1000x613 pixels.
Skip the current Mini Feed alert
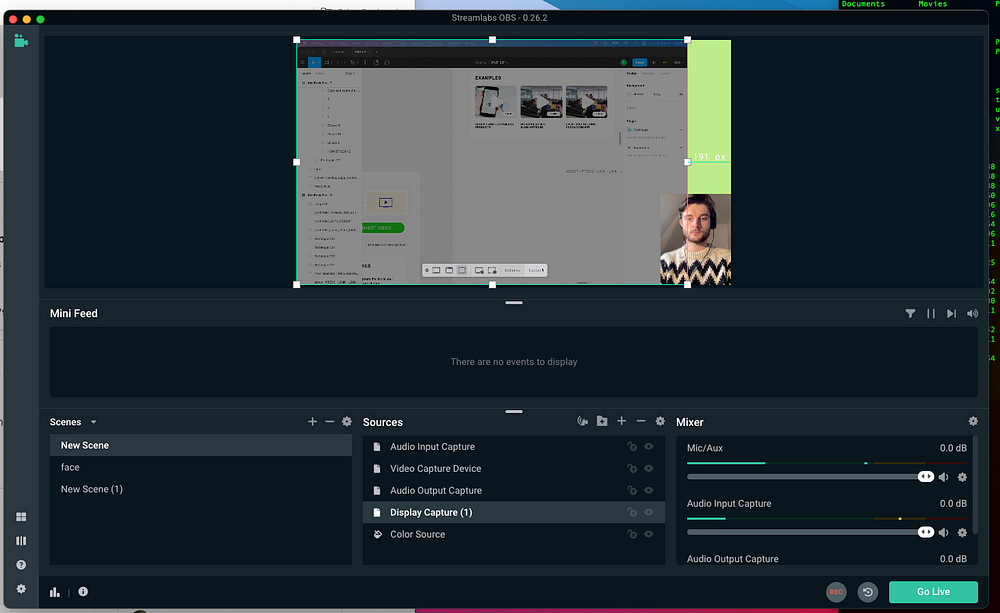(x=951, y=314)
